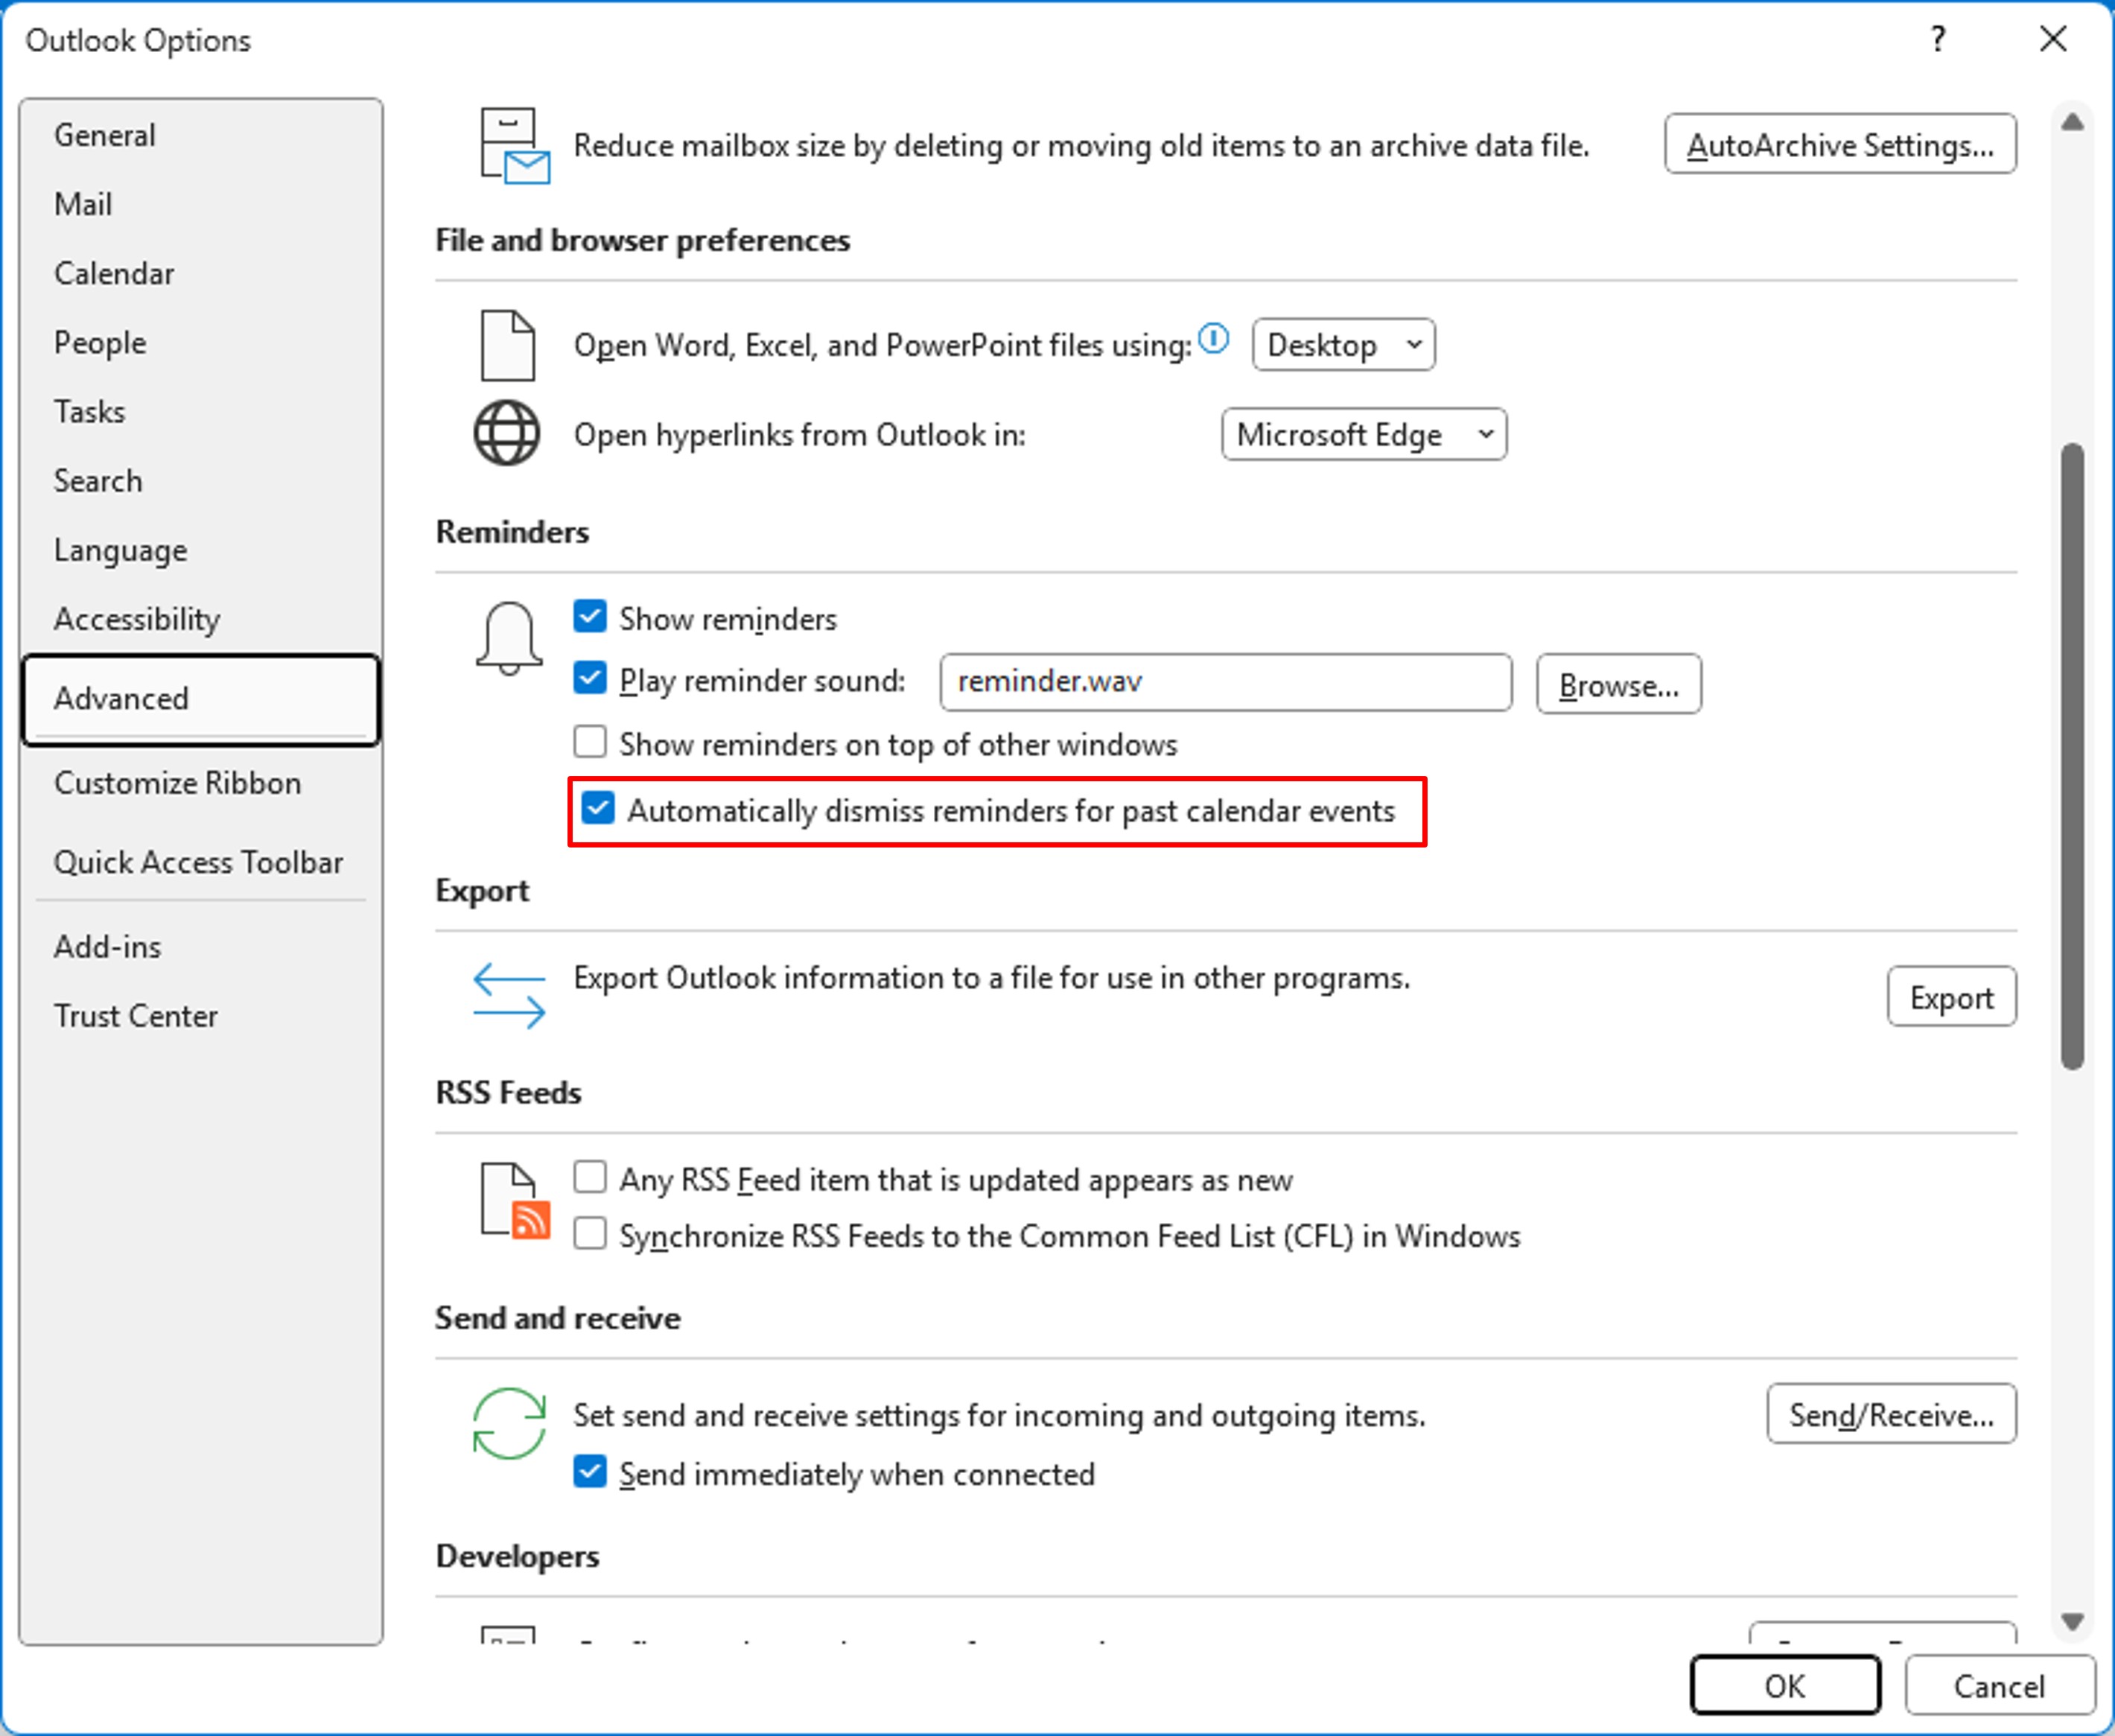This screenshot has width=2115, height=1736.
Task: Click the File and browser preferences heading
Action: tap(642, 240)
